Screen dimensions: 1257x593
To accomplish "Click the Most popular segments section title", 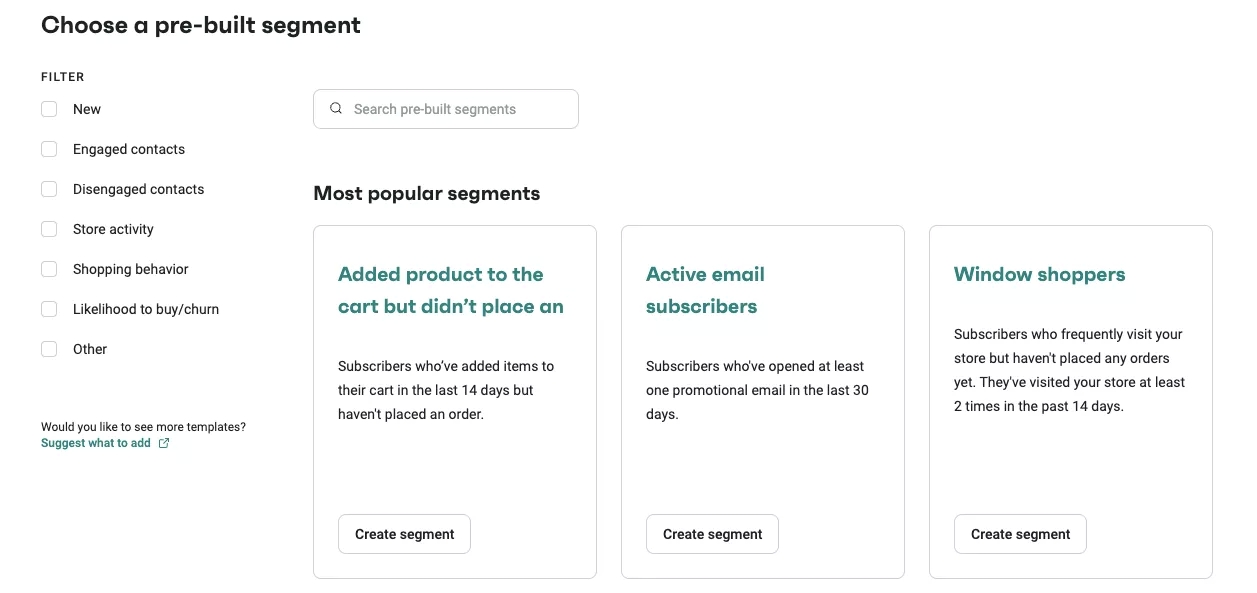I will (x=426, y=193).
